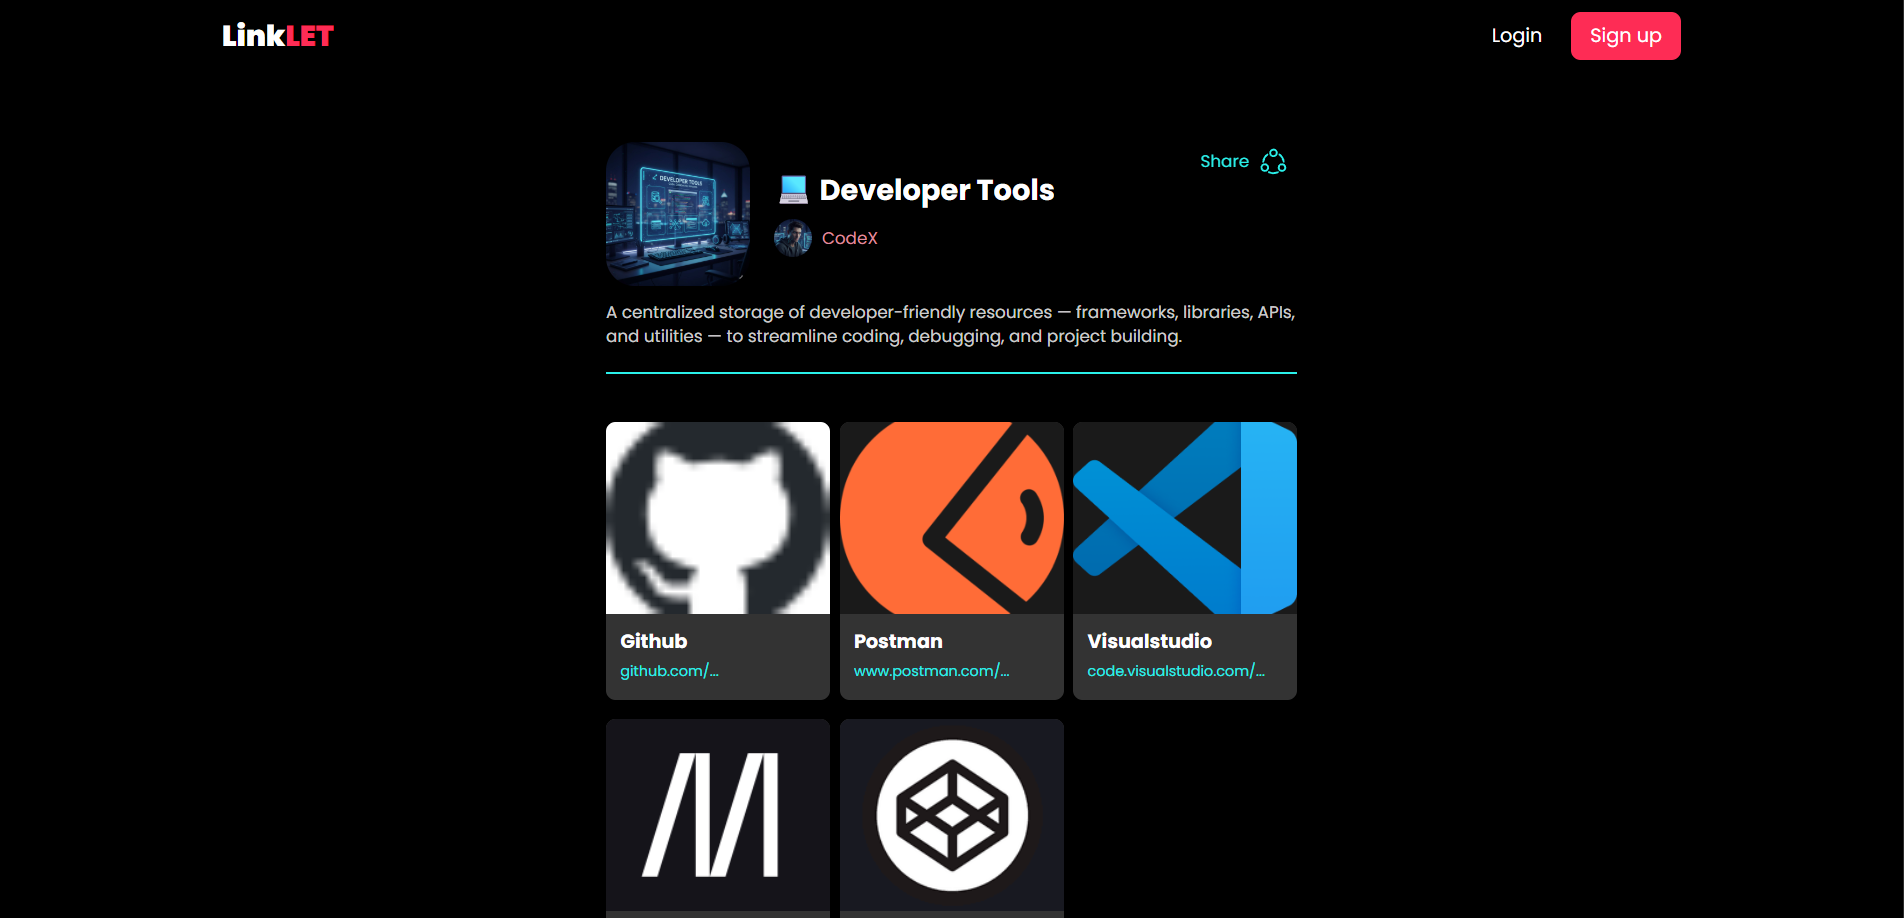Click the CodeX author avatar
The width and height of the screenshot is (1904, 918).
793,238
